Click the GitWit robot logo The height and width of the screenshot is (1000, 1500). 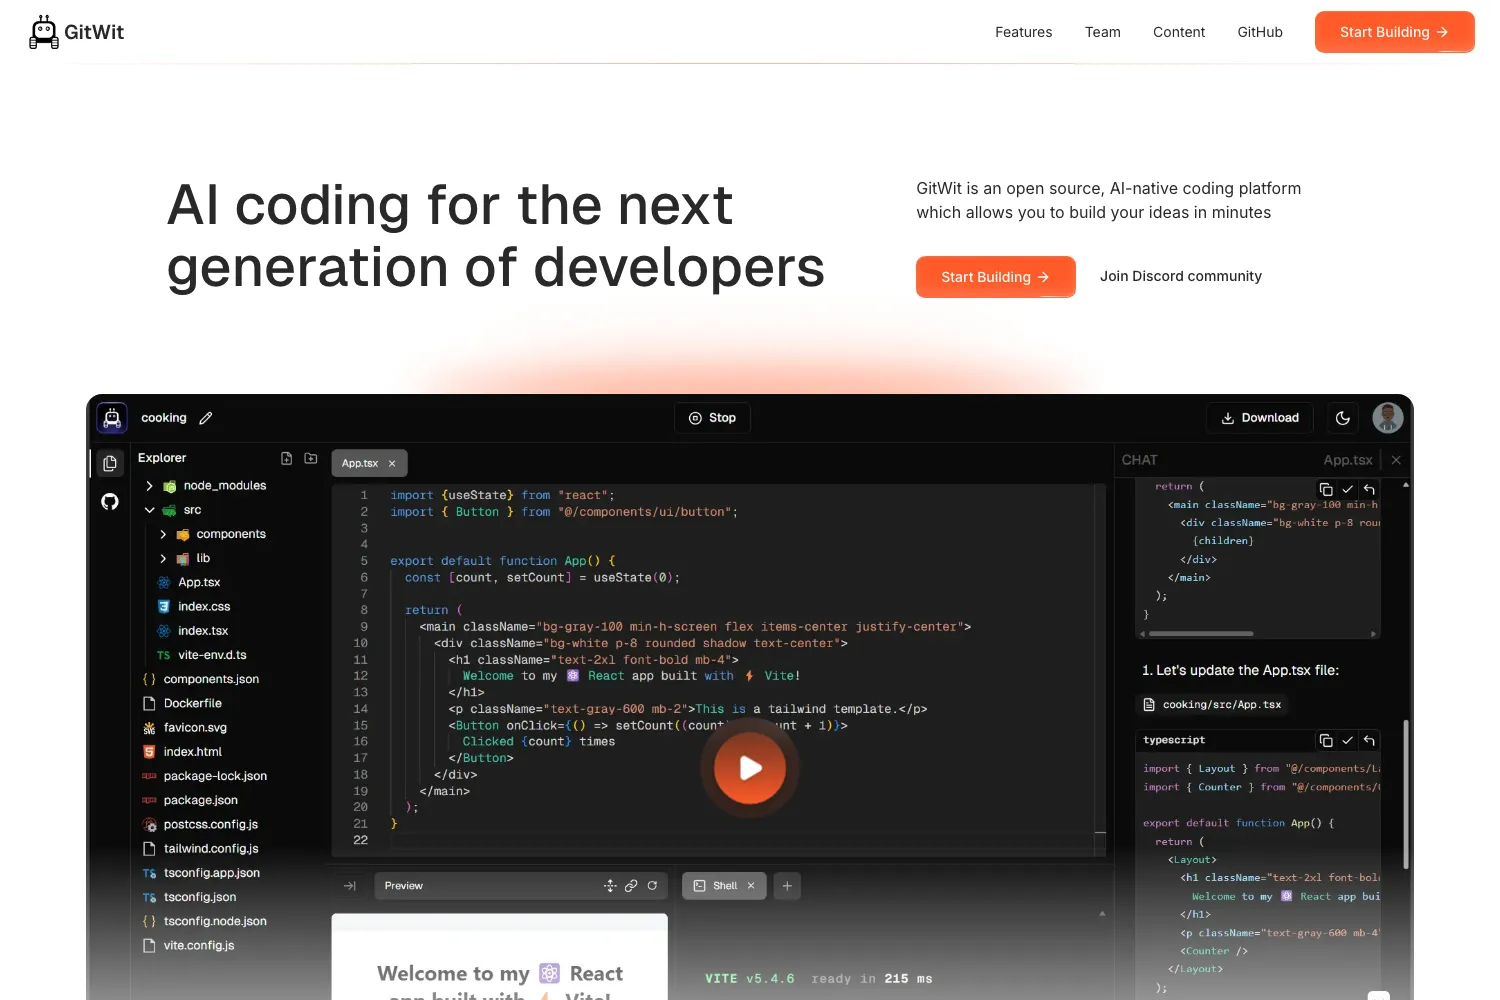click(44, 32)
